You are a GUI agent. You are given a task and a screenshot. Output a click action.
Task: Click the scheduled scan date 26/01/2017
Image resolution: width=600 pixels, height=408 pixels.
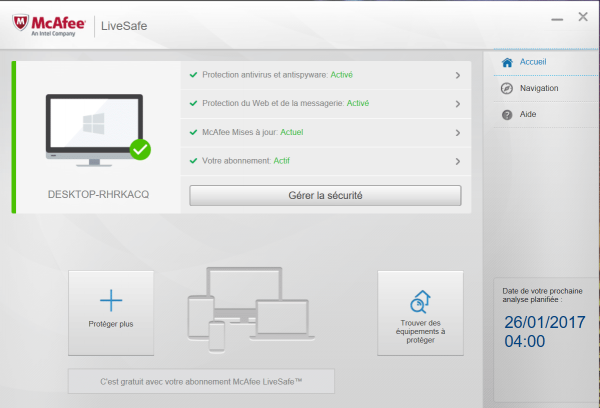[545, 322]
